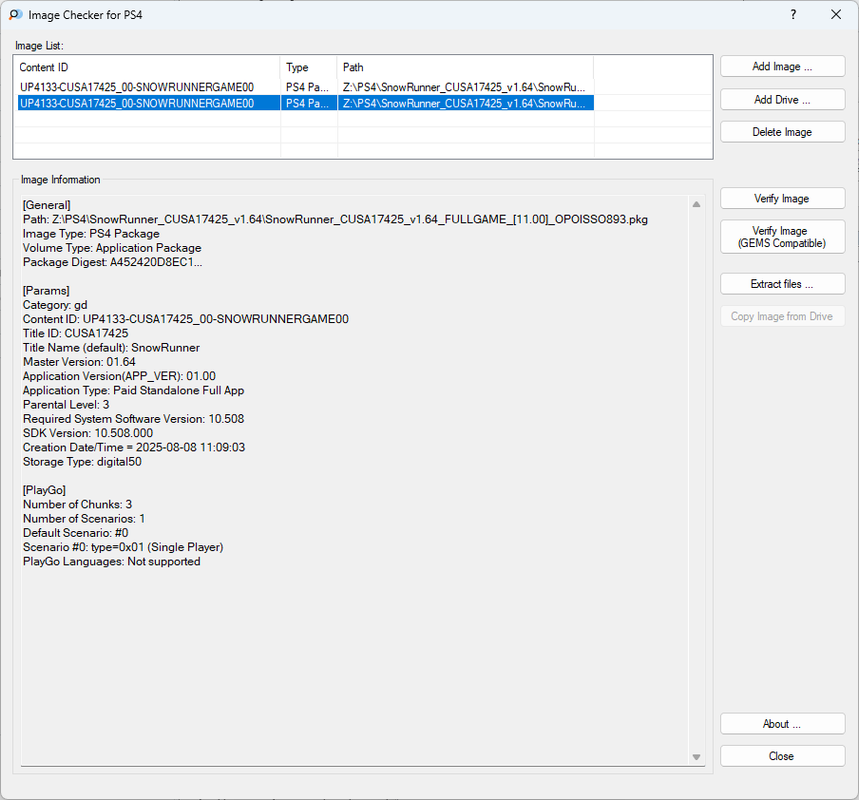Click the PlayGo Languages: Not supported line
The image size is (859, 800).
coord(111,561)
